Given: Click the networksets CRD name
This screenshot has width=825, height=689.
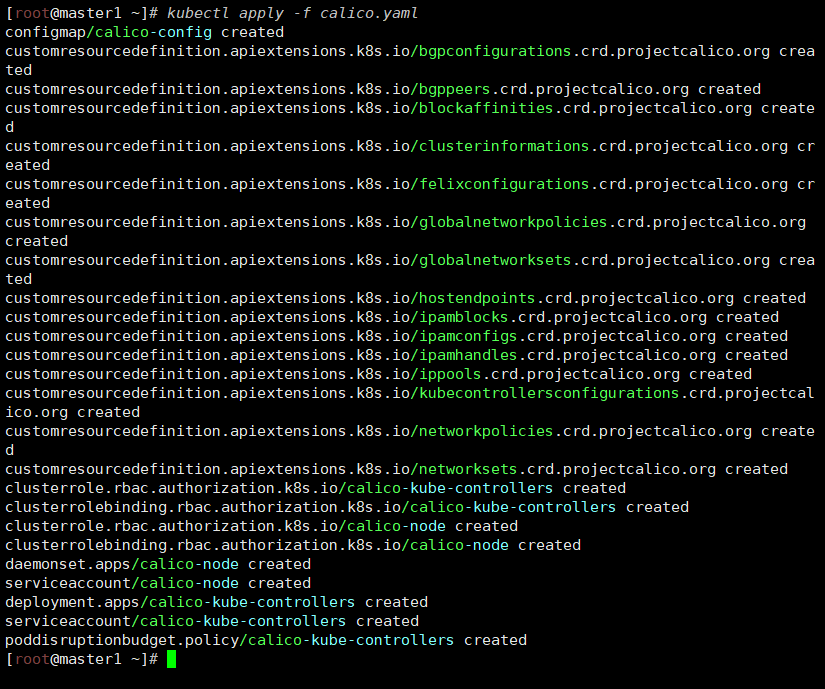Looking at the screenshot, I should click(x=468, y=469).
